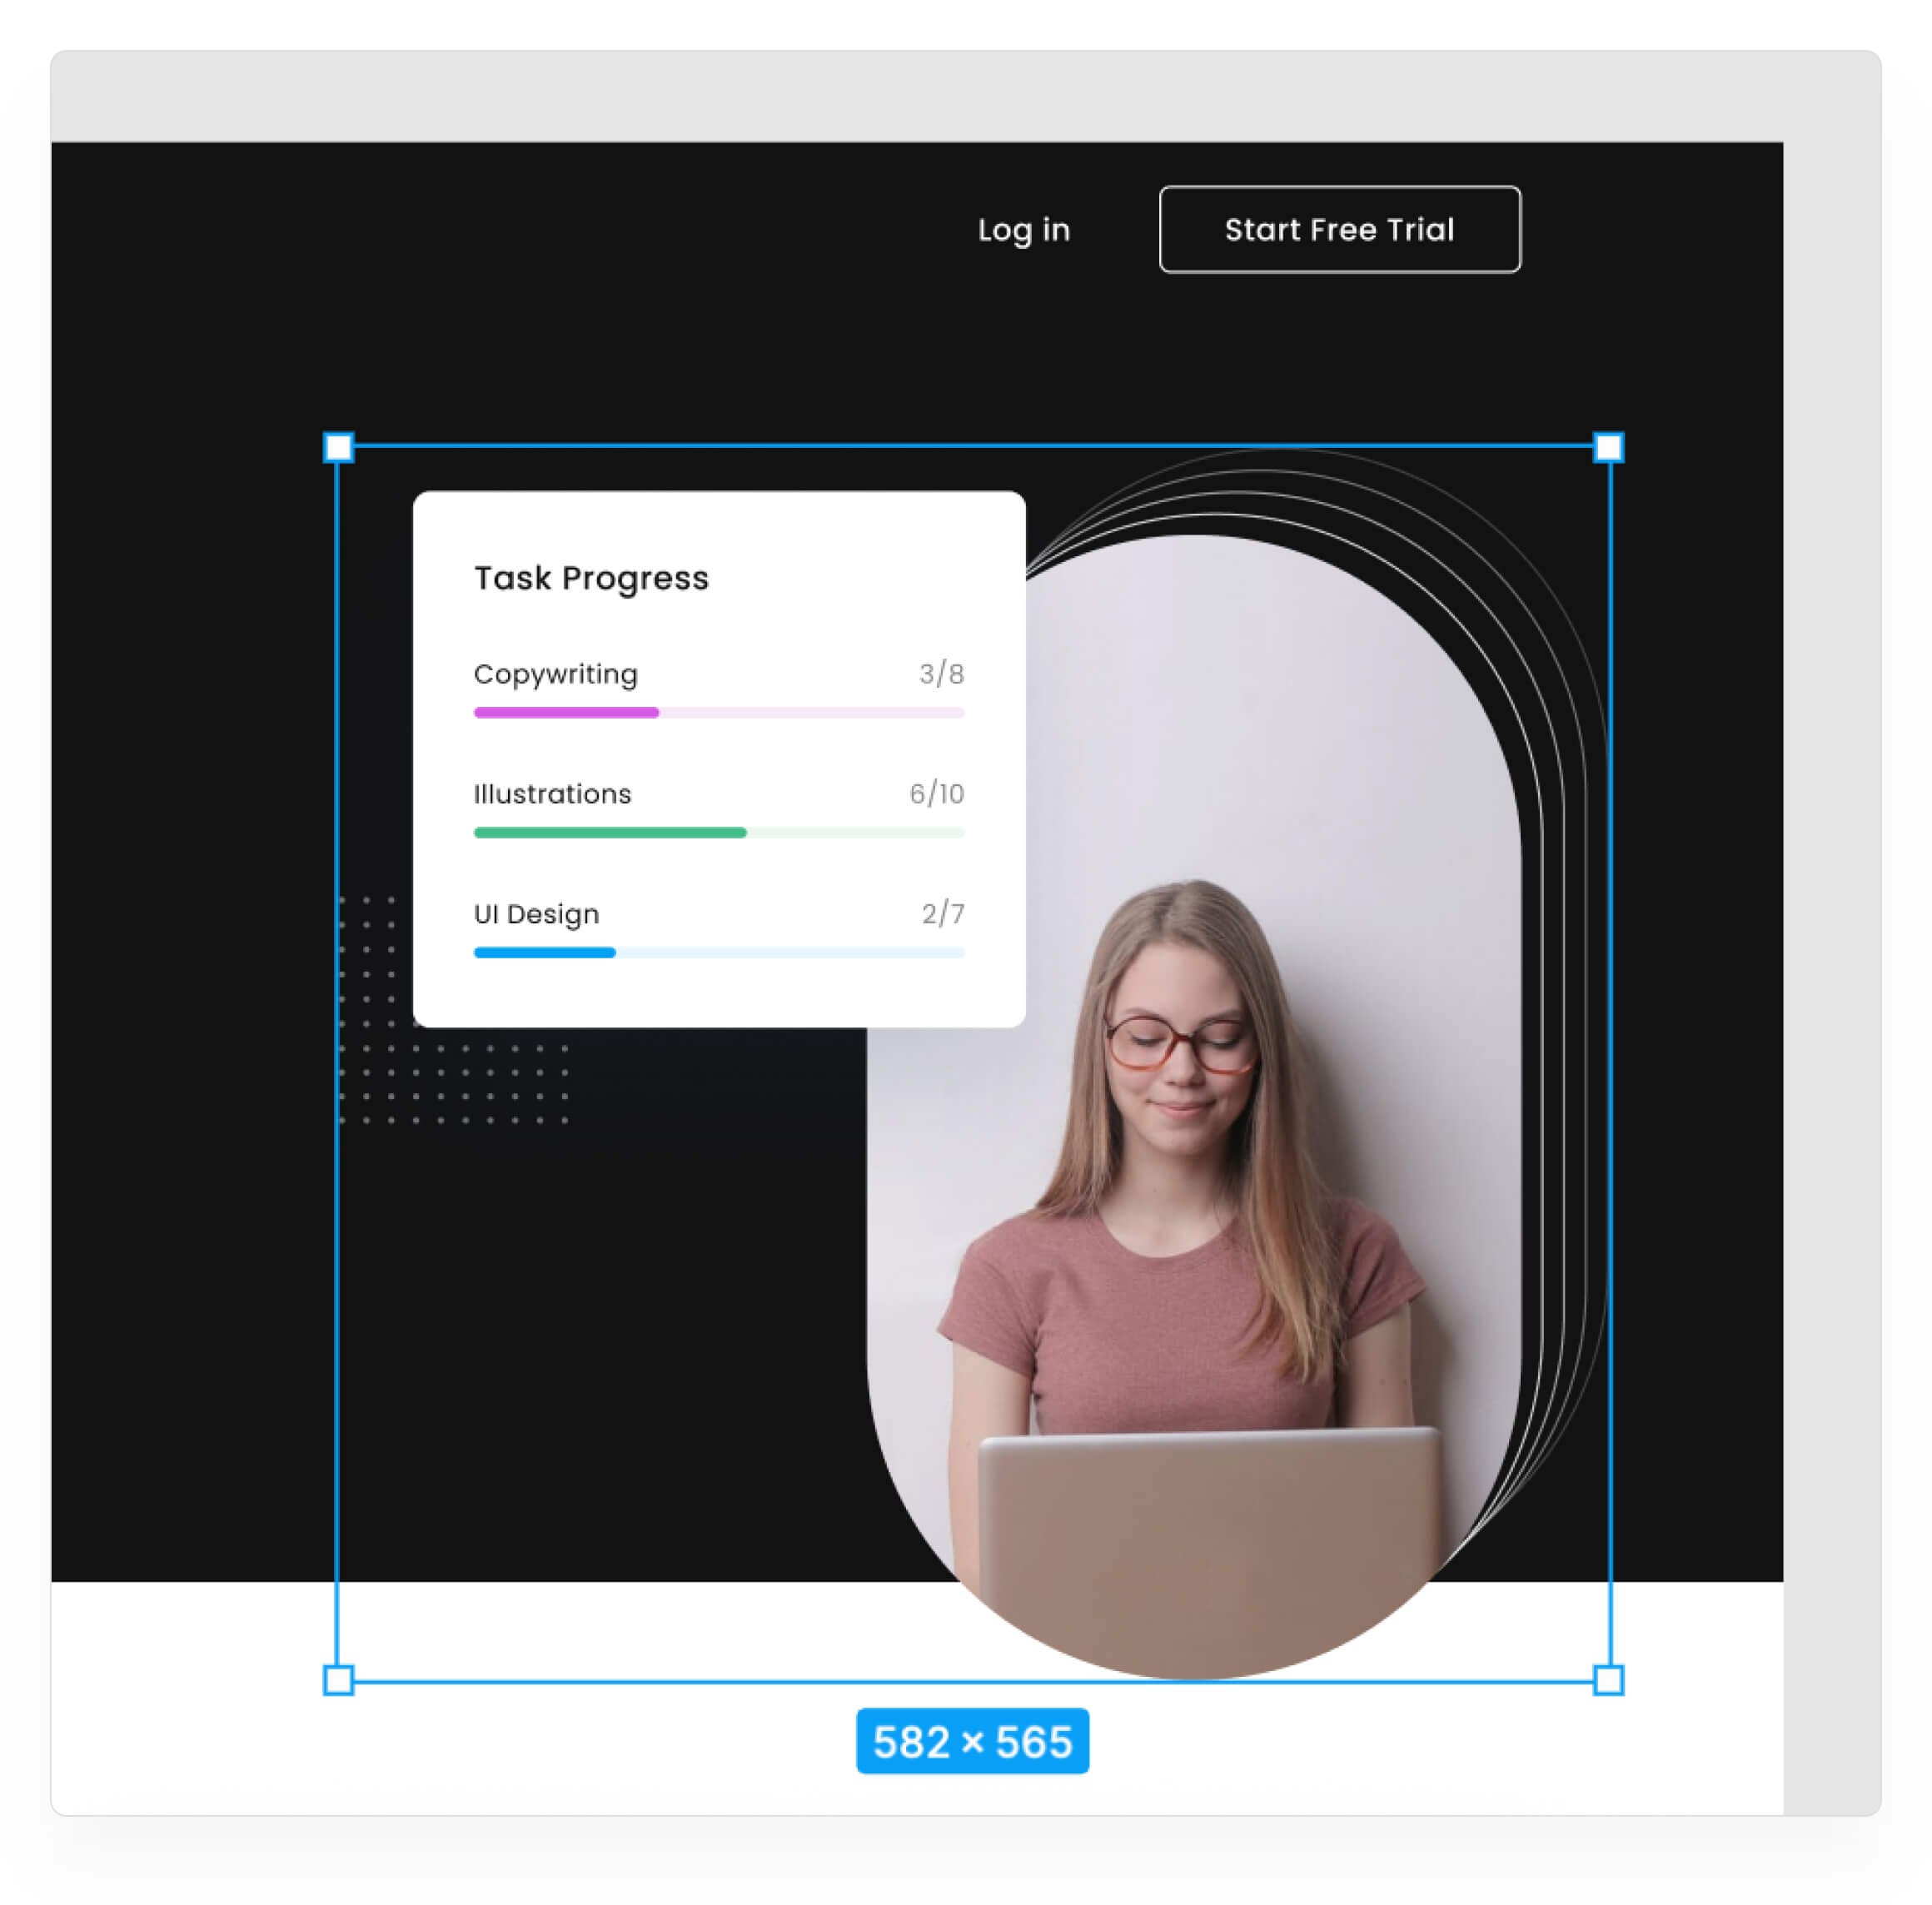This screenshot has height=1905, width=1932.
Task: Click the 582 × 565 dimension badge
Action: tap(972, 1741)
